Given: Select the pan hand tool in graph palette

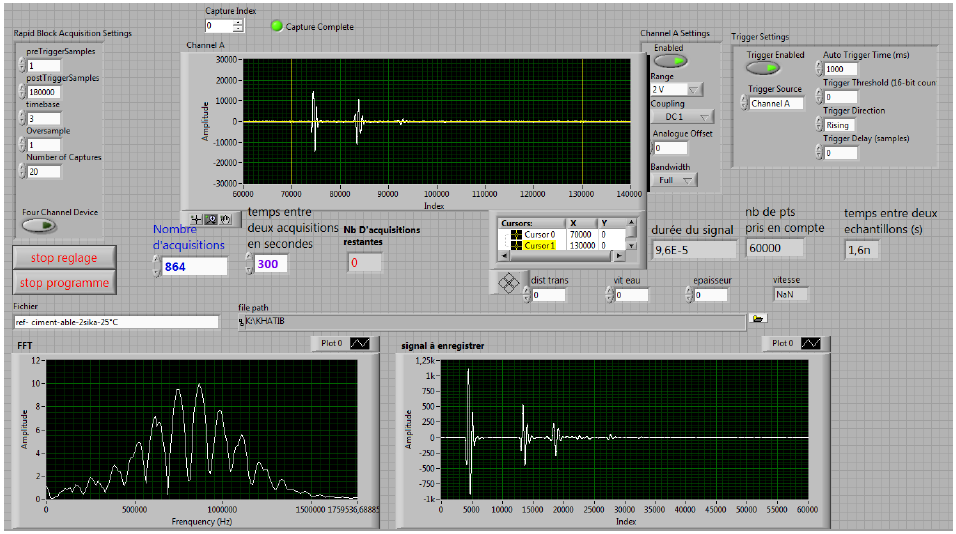Looking at the screenshot, I should coord(225,219).
